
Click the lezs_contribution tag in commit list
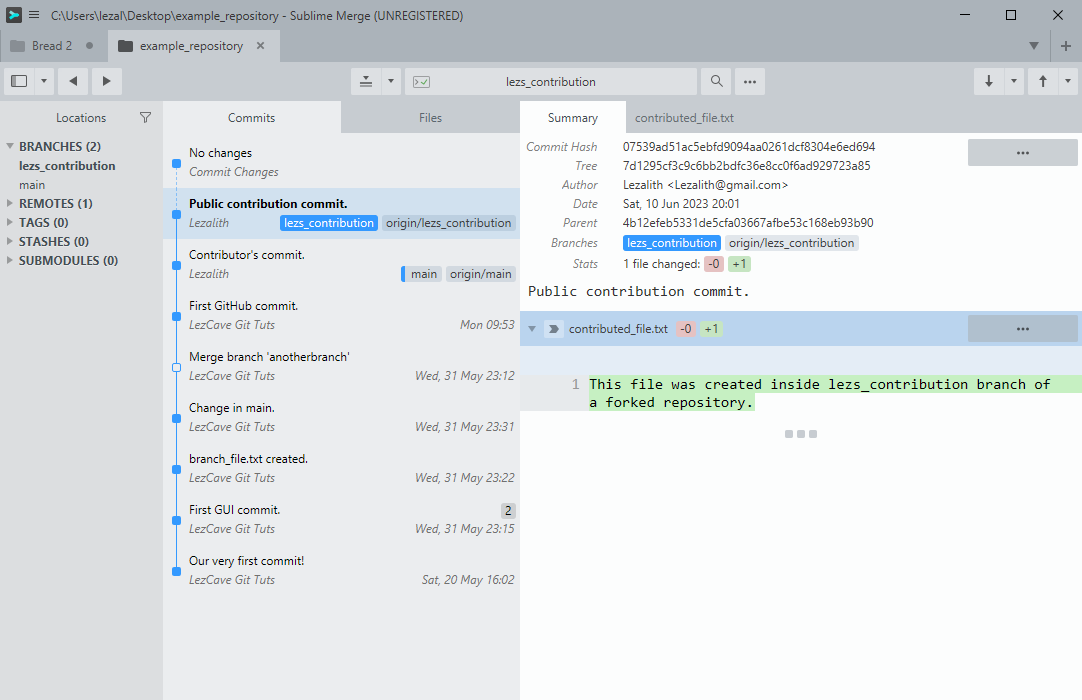(x=328, y=223)
